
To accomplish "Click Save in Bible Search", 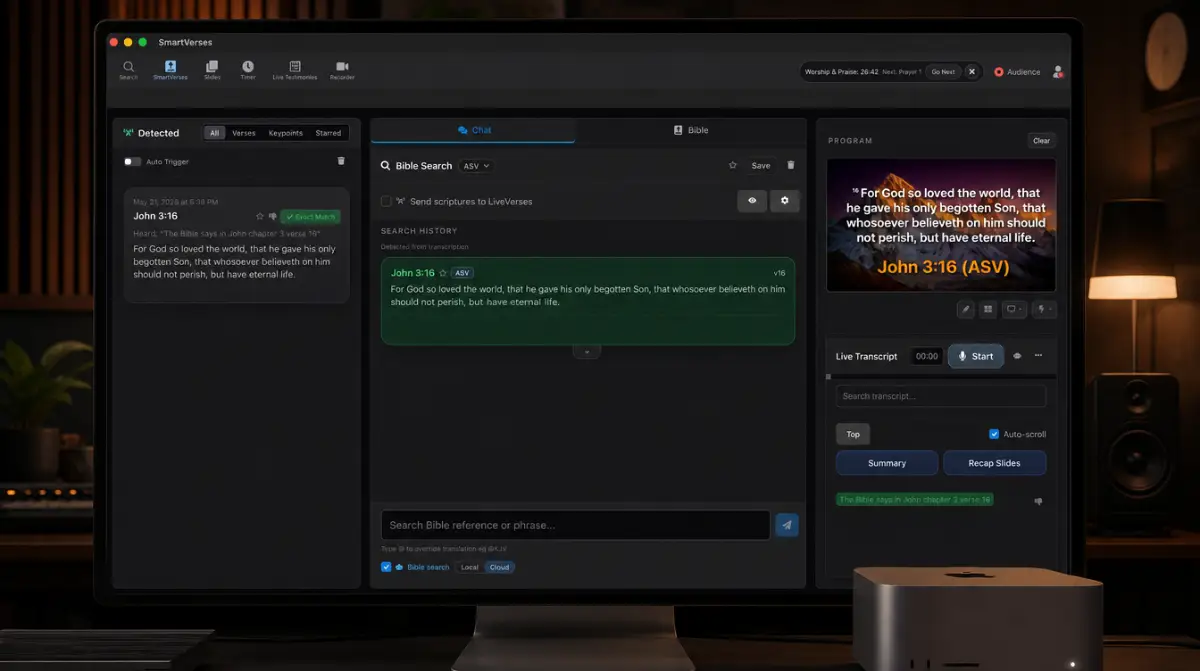I will [761, 166].
